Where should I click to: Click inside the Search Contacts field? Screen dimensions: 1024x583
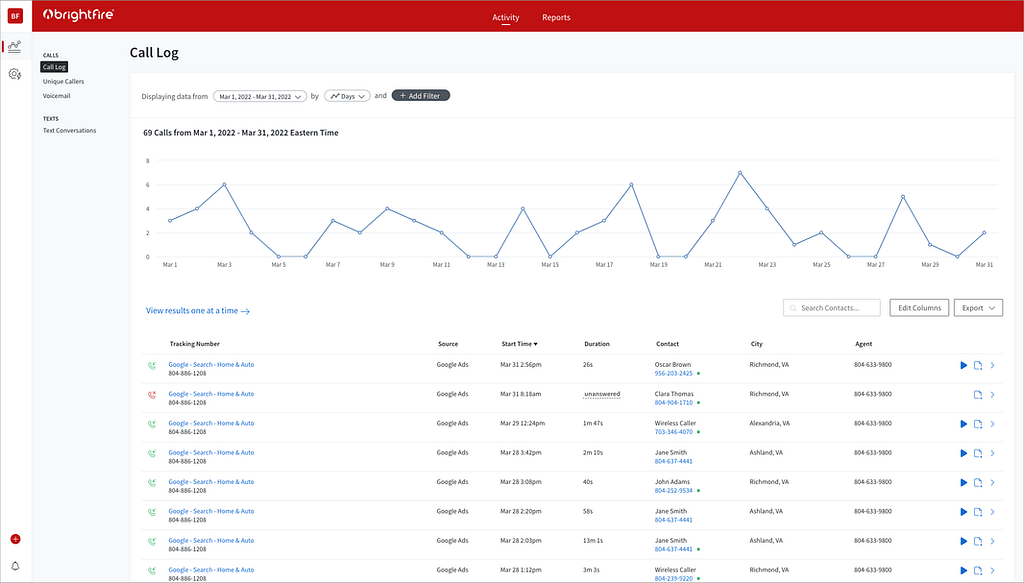point(831,307)
